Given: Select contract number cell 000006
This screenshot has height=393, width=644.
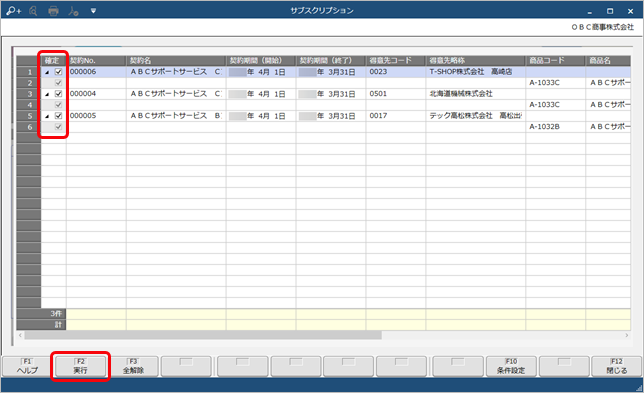Looking at the screenshot, I should (x=96, y=72).
